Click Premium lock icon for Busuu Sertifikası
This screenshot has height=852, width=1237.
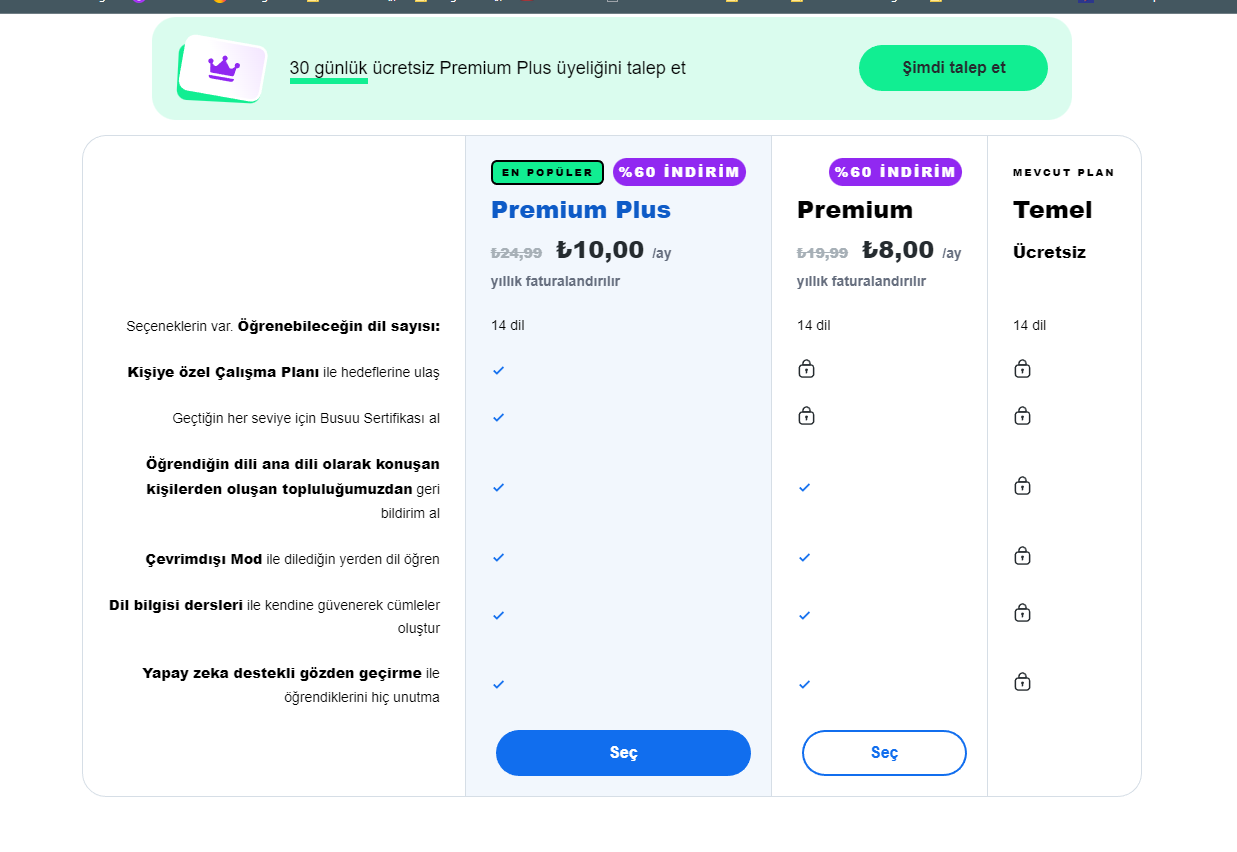coord(806,416)
